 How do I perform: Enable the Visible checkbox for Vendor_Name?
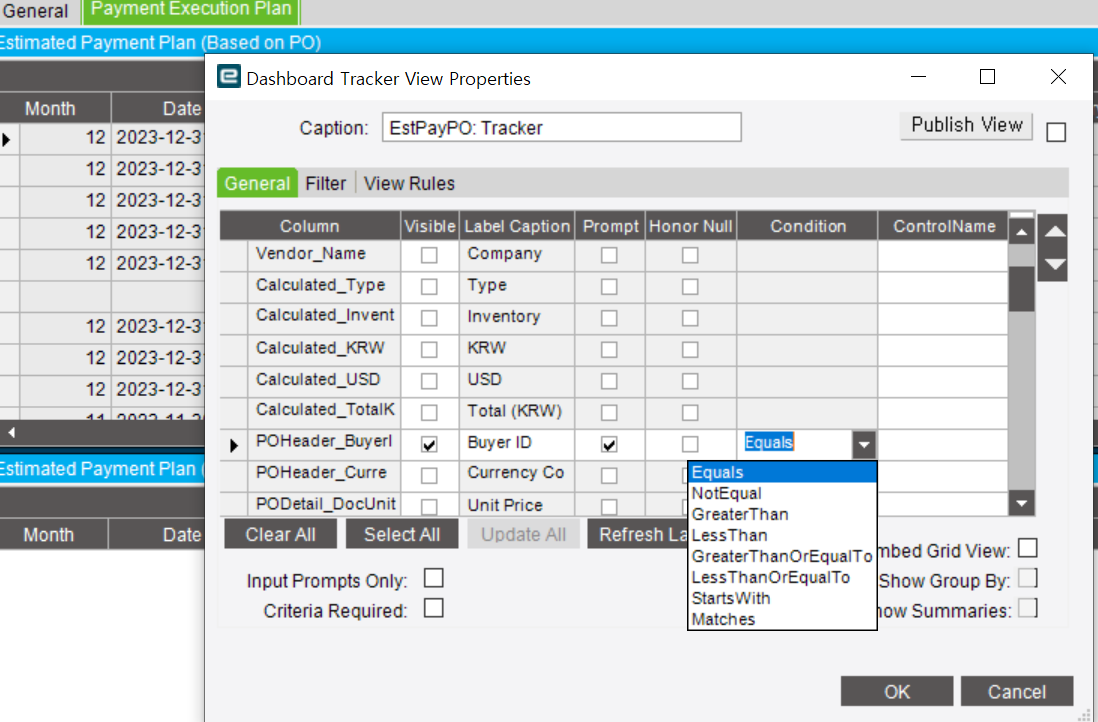click(429, 255)
